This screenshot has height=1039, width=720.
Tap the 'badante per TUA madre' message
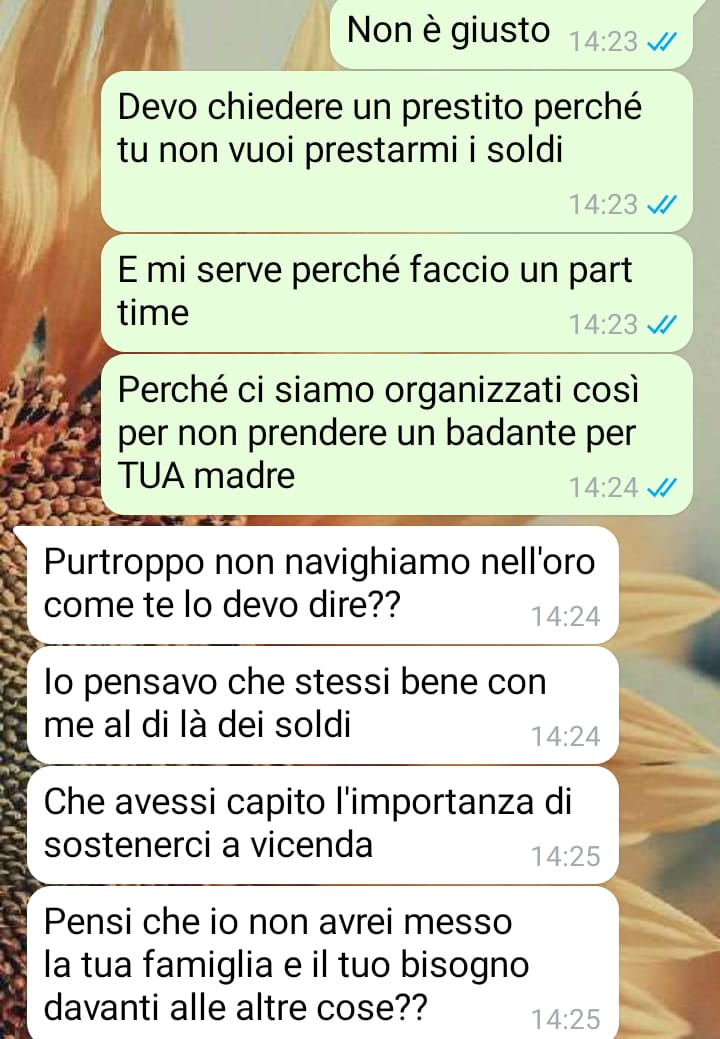(397, 435)
